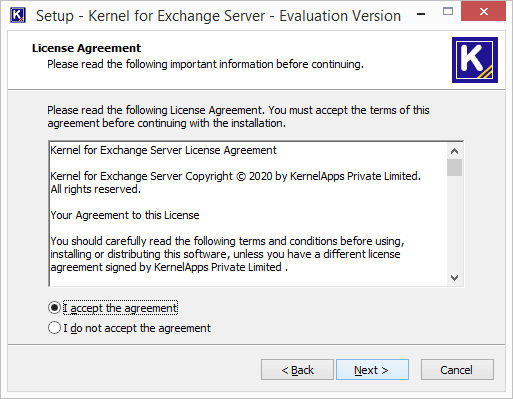The width and height of the screenshot is (513, 399).
Task: Click the license scrollbar down arrow
Action: [454, 278]
